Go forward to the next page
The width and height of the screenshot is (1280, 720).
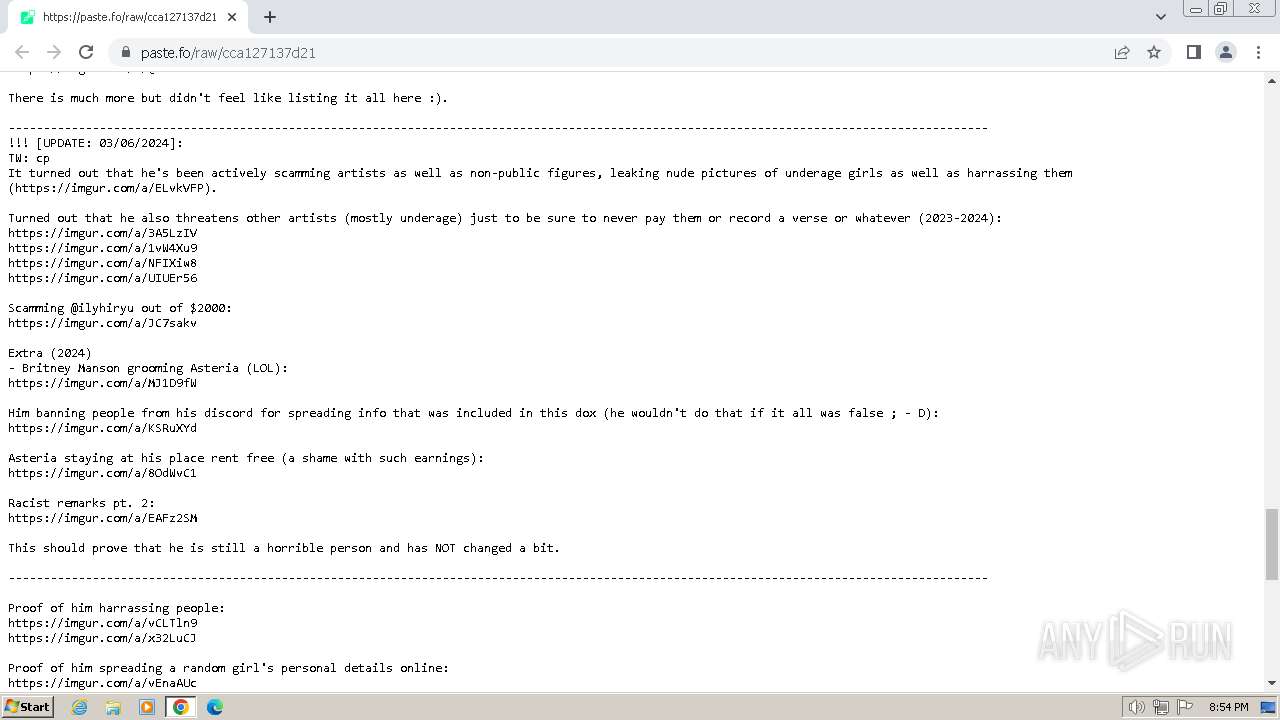click(x=54, y=52)
